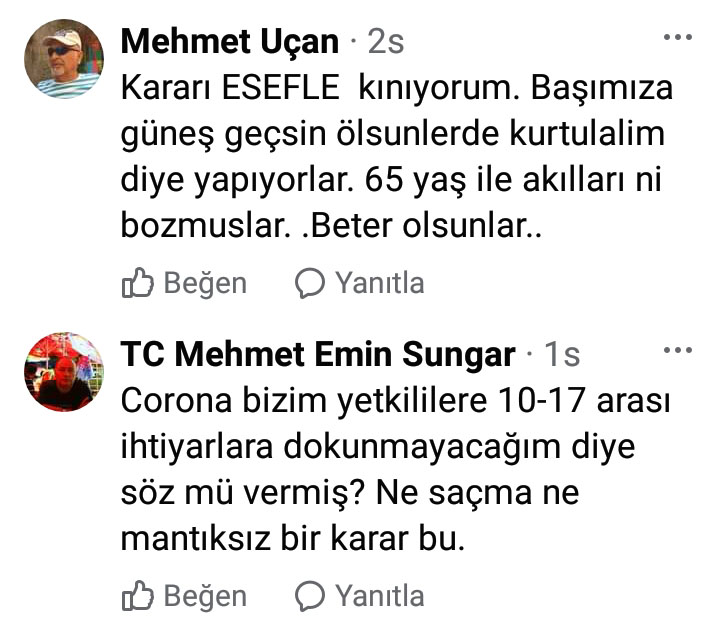Open Mehmet Uçan's profile picture
Screen dimensions: 720x629
coord(64,59)
